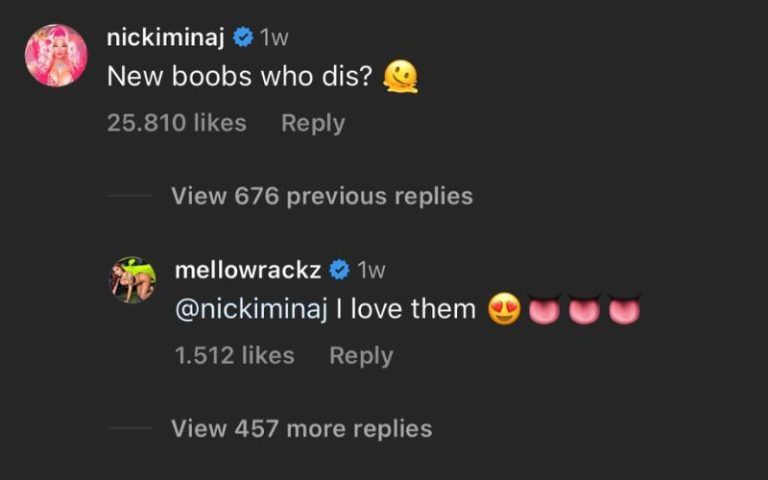Expand View 457 more replies
This screenshot has width=768, height=480.
coord(301,429)
